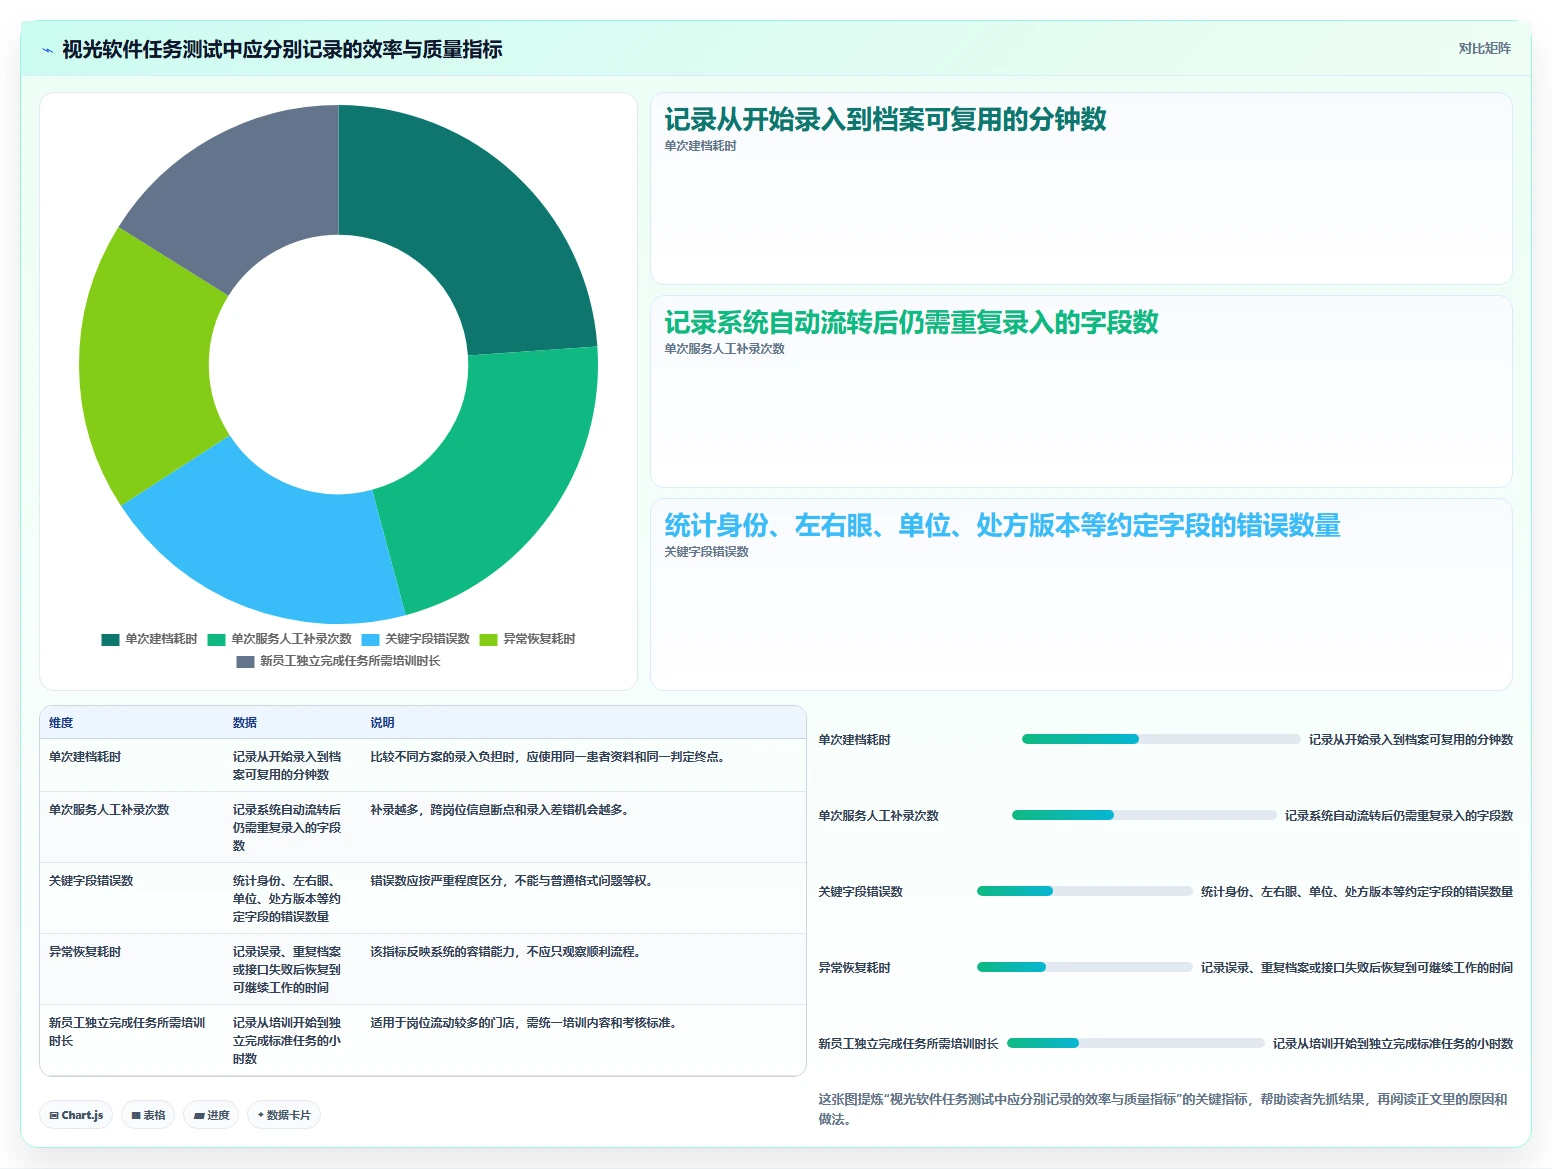Click the 关键字段错误数 progress bar
Screen dimensions: 1552x1169
(x=1084, y=891)
